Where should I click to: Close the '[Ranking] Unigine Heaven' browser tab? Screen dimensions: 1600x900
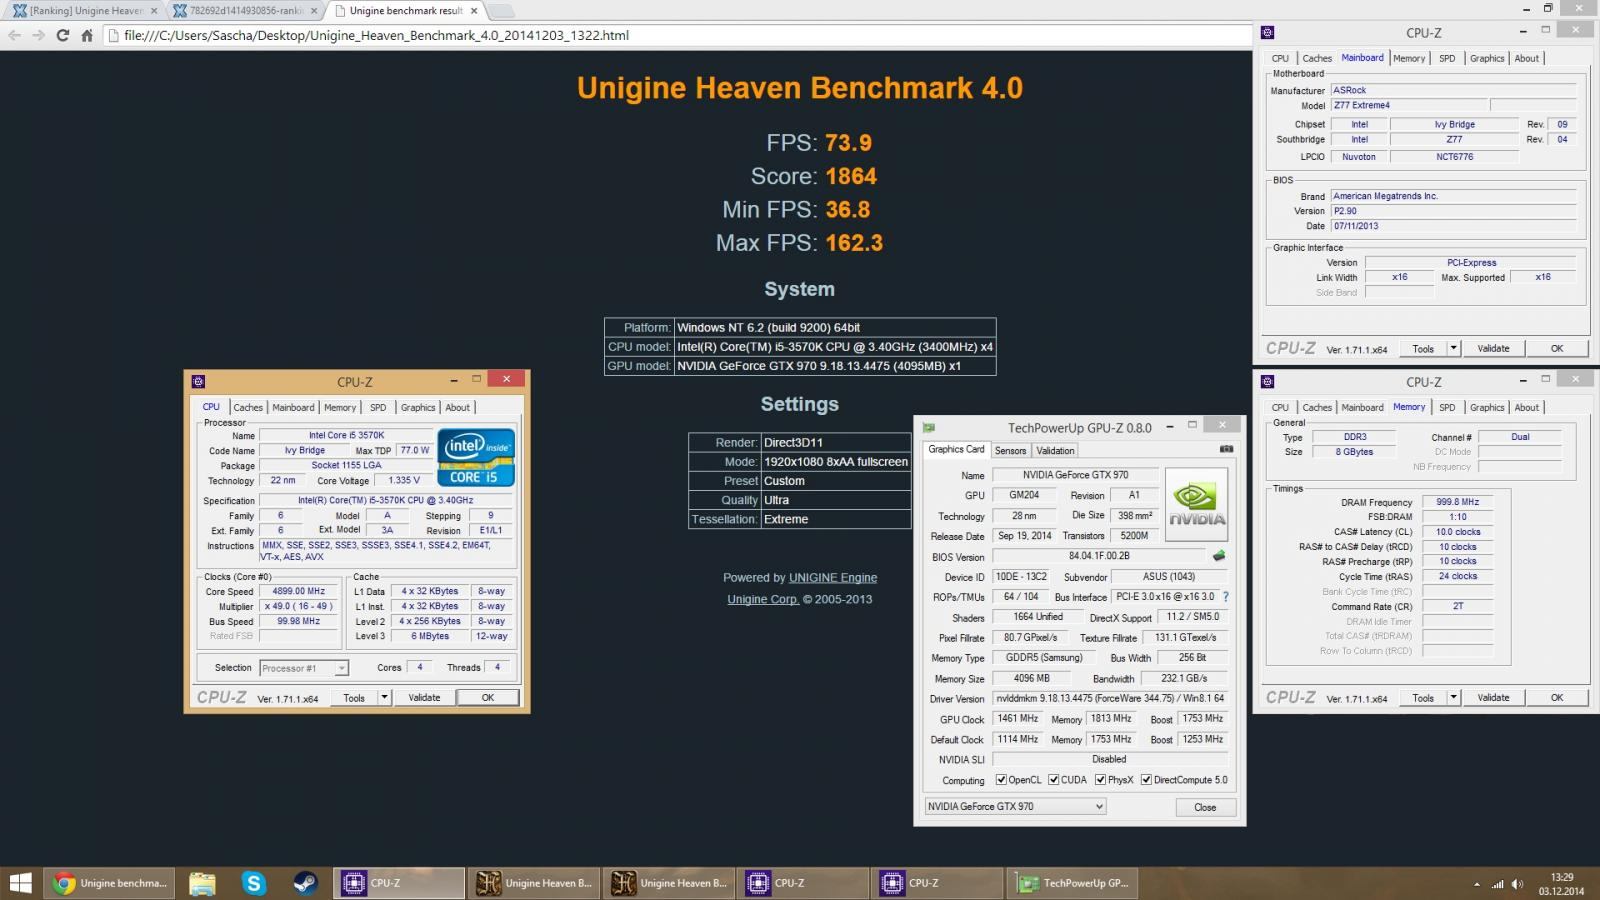pos(154,11)
